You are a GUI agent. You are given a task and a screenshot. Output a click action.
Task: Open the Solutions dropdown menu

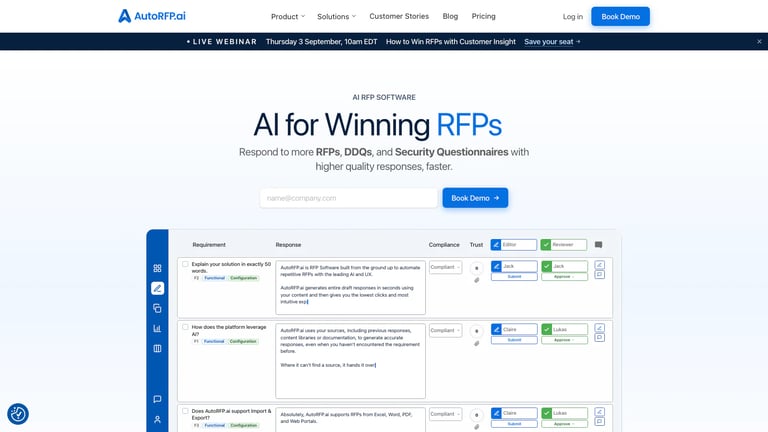[x=336, y=17]
